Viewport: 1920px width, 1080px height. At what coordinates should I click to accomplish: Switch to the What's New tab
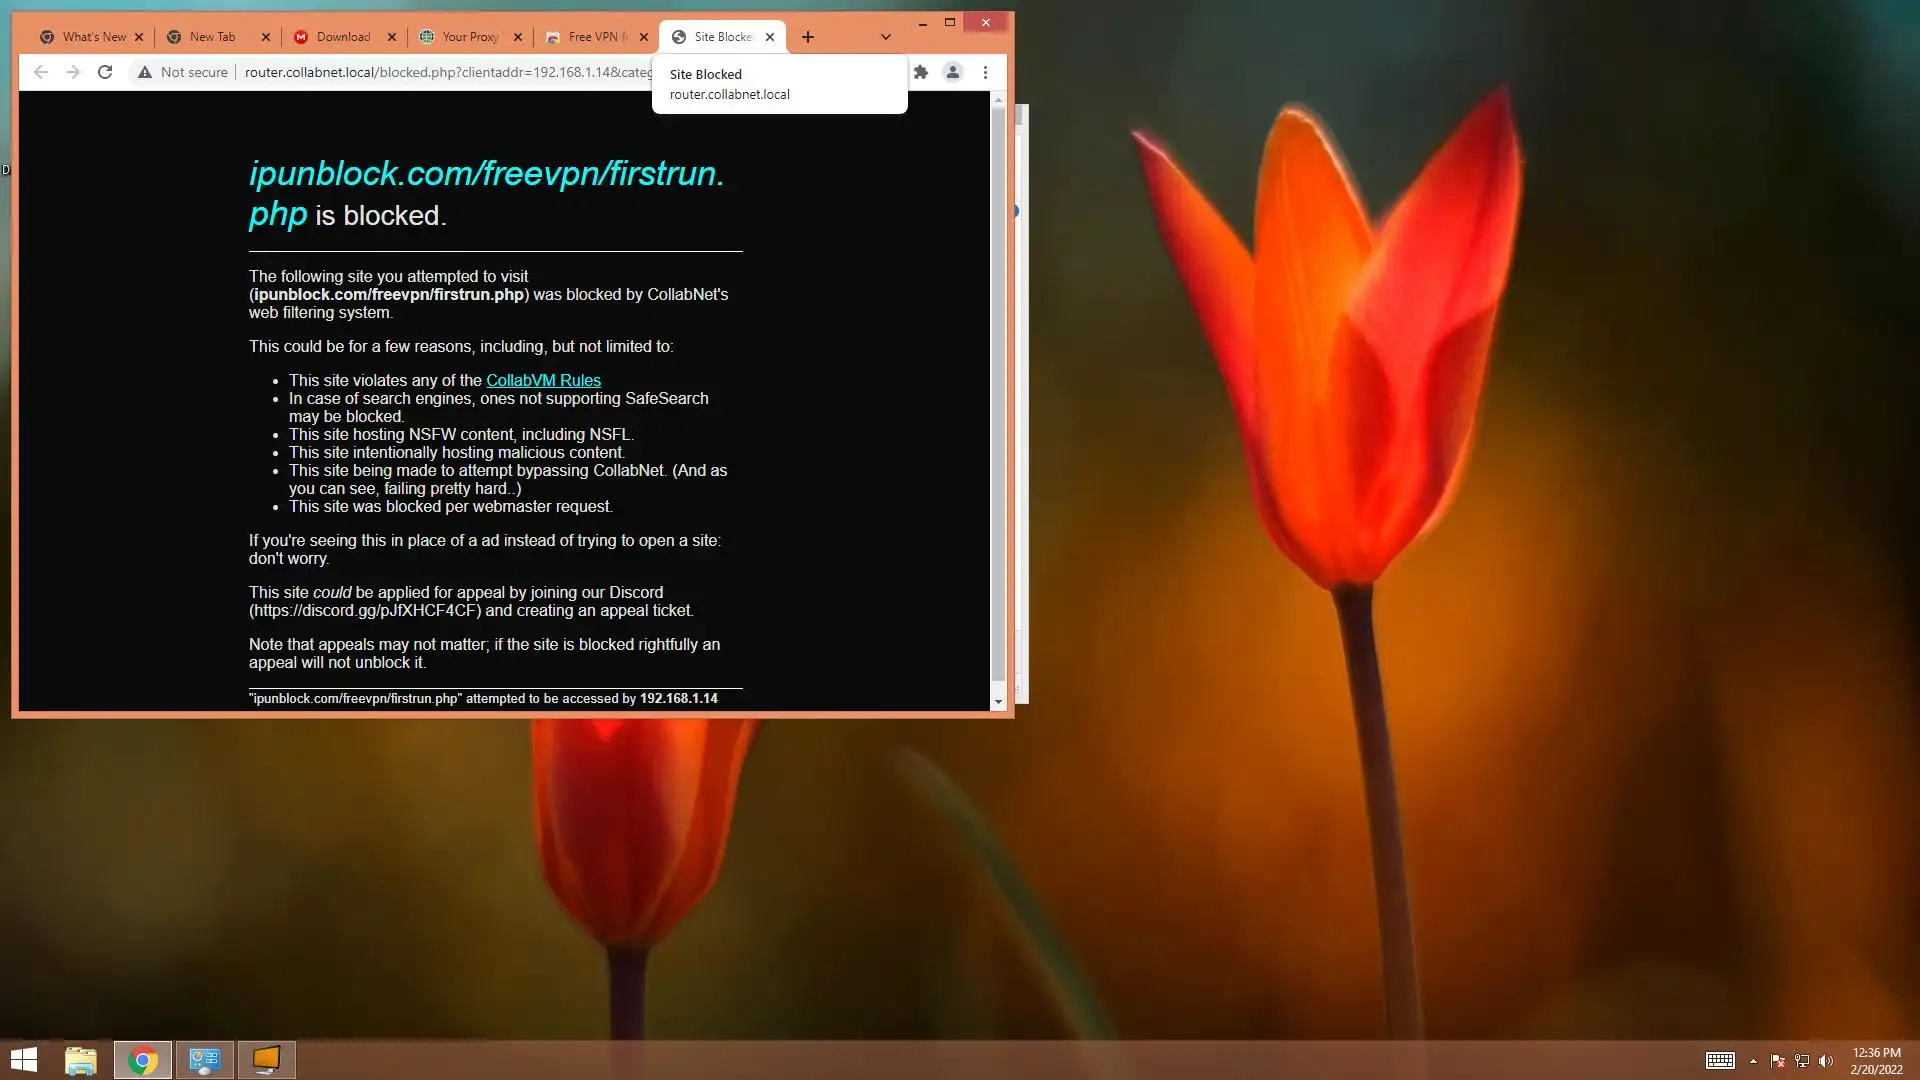click(x=92, y=37)
